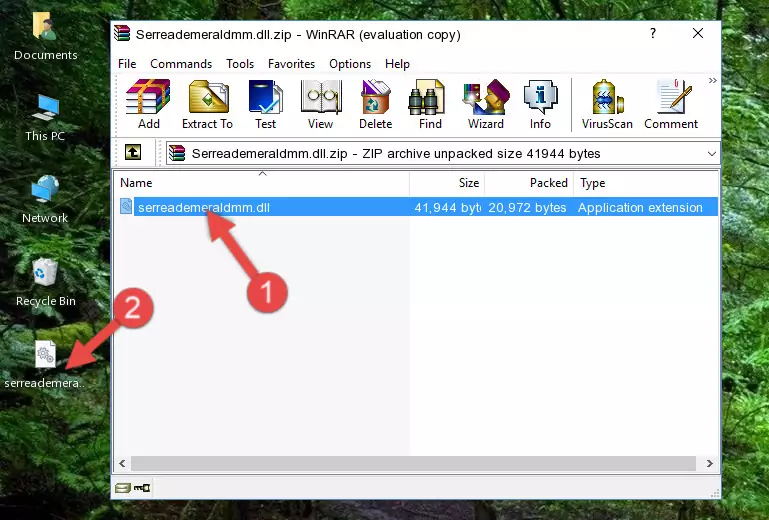769x520 pixels.
Task: Open the Commands menu
Action: pos(181,64)
